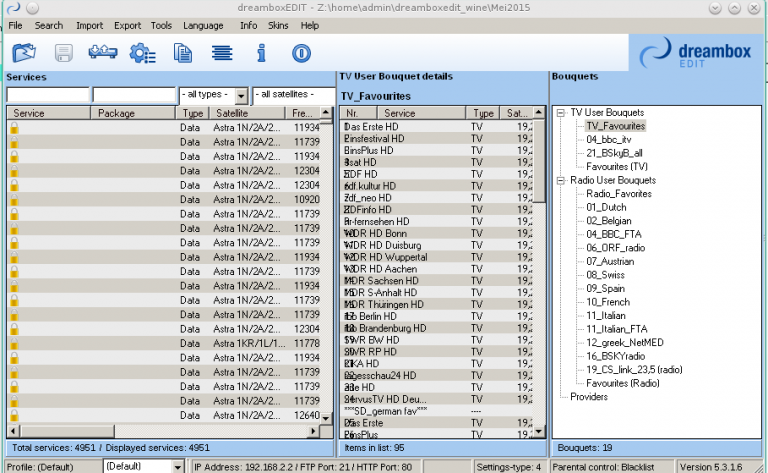
Task: Open the 'all types' filter dropdown
Action: (x=240, y=95)
